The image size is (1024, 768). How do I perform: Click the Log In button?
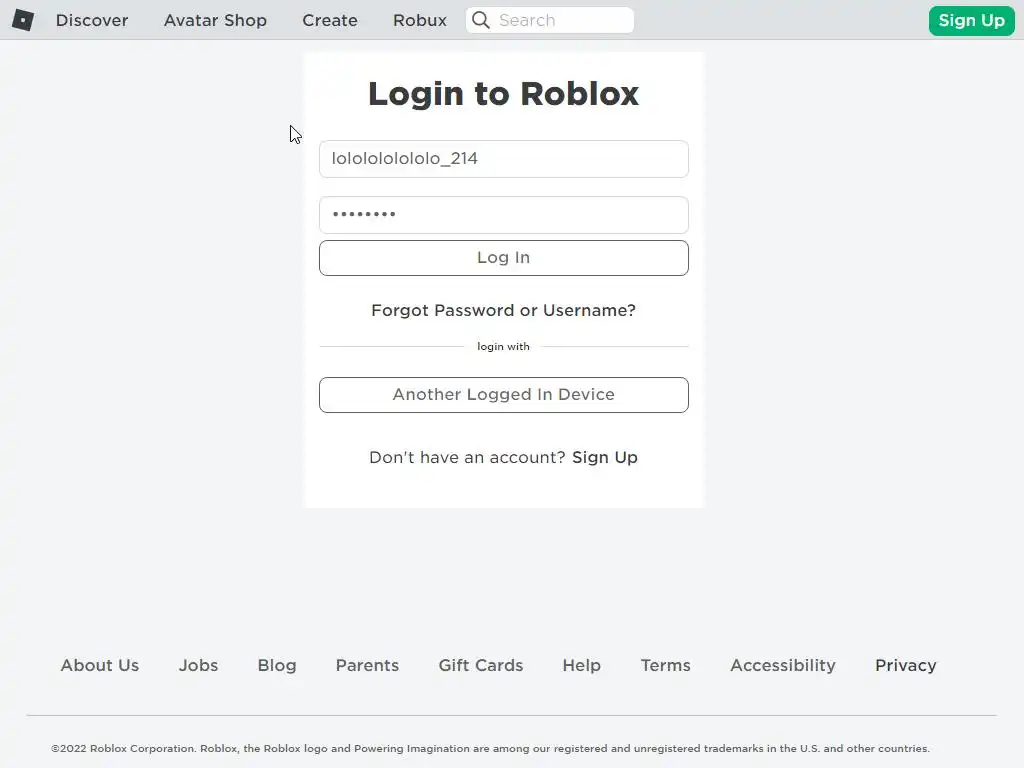coord(504,258)
